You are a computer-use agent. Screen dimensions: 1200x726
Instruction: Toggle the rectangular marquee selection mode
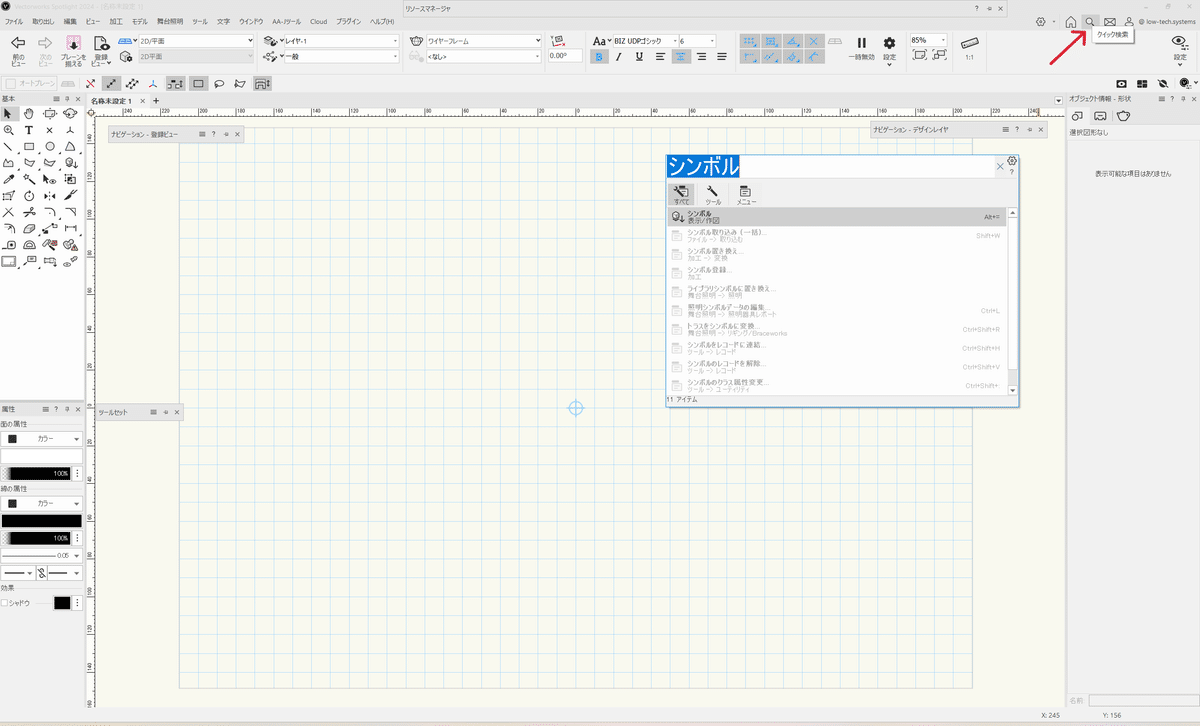click(x=199, y=84)
